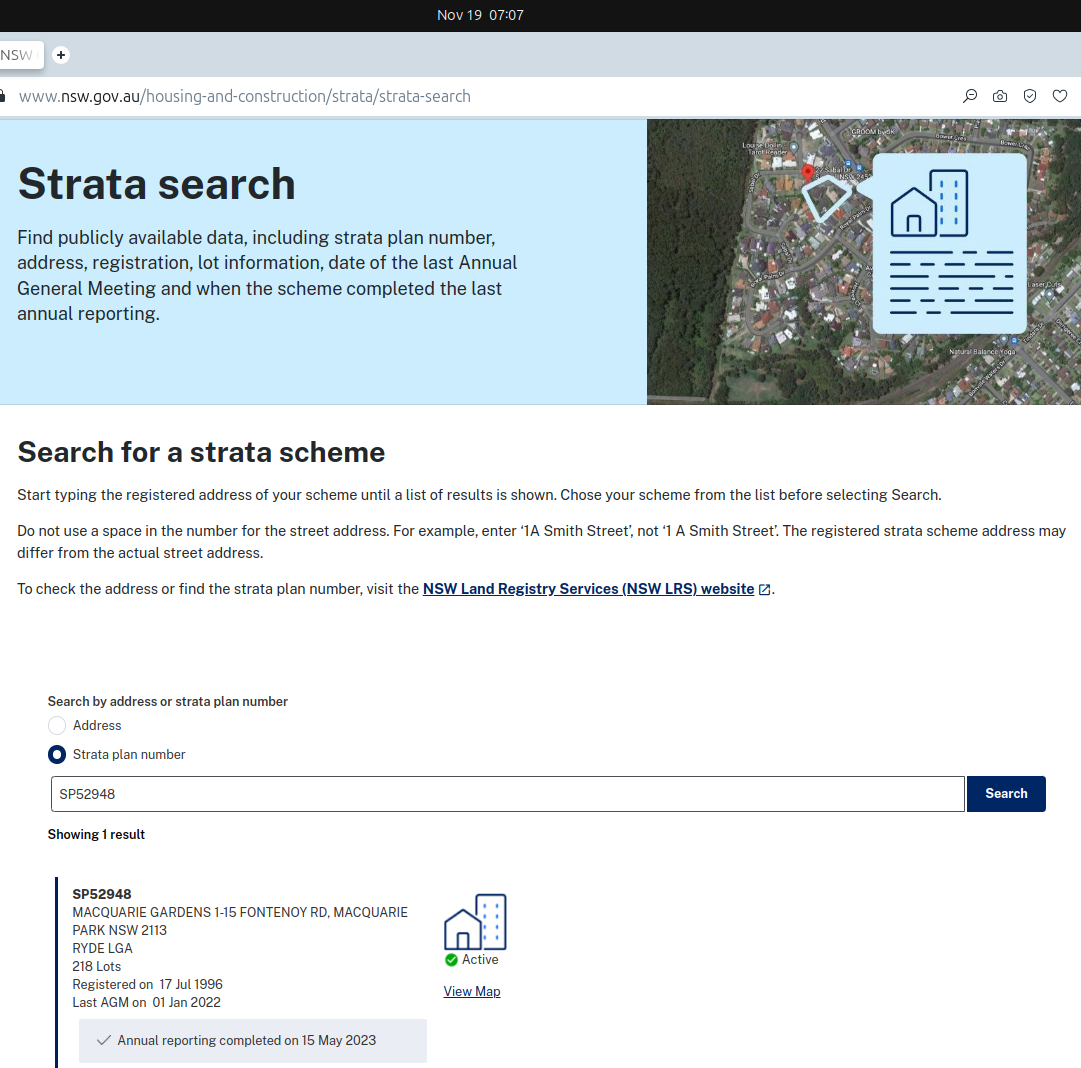Open the shield privacy protection icon
The height and width of the screenshot is (1068, 1081).
1030,96
